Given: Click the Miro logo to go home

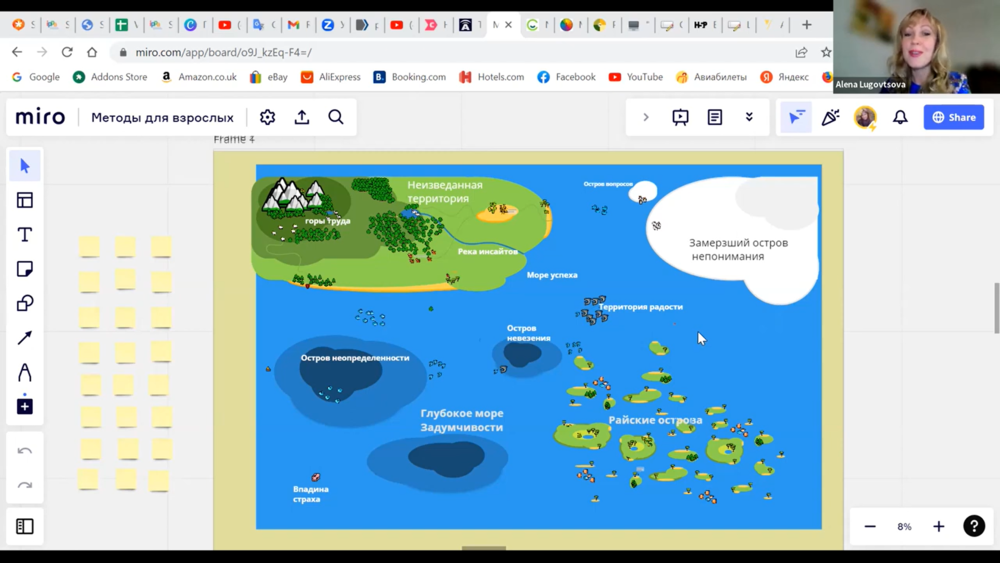Looking at the screenshot, I should 41,118.
